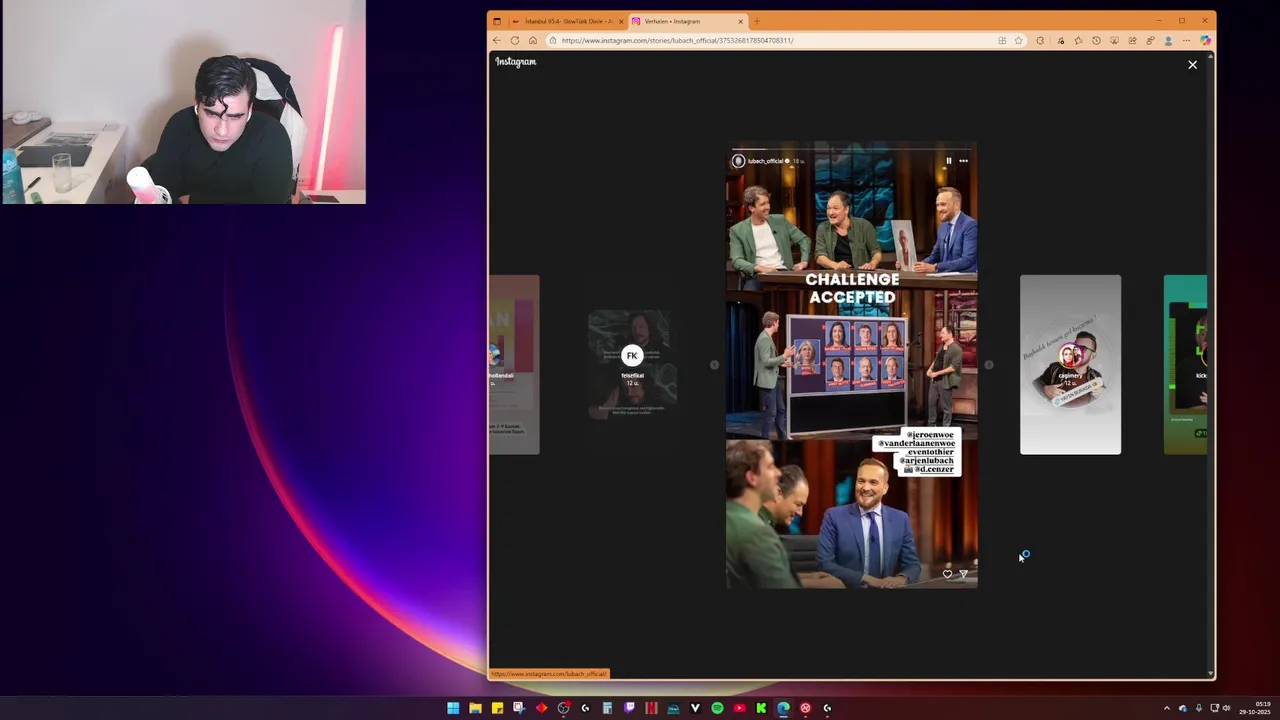The image size is (1280, 720).
Task: Open Edge settings and more menu
Action: click(1186, 41)
